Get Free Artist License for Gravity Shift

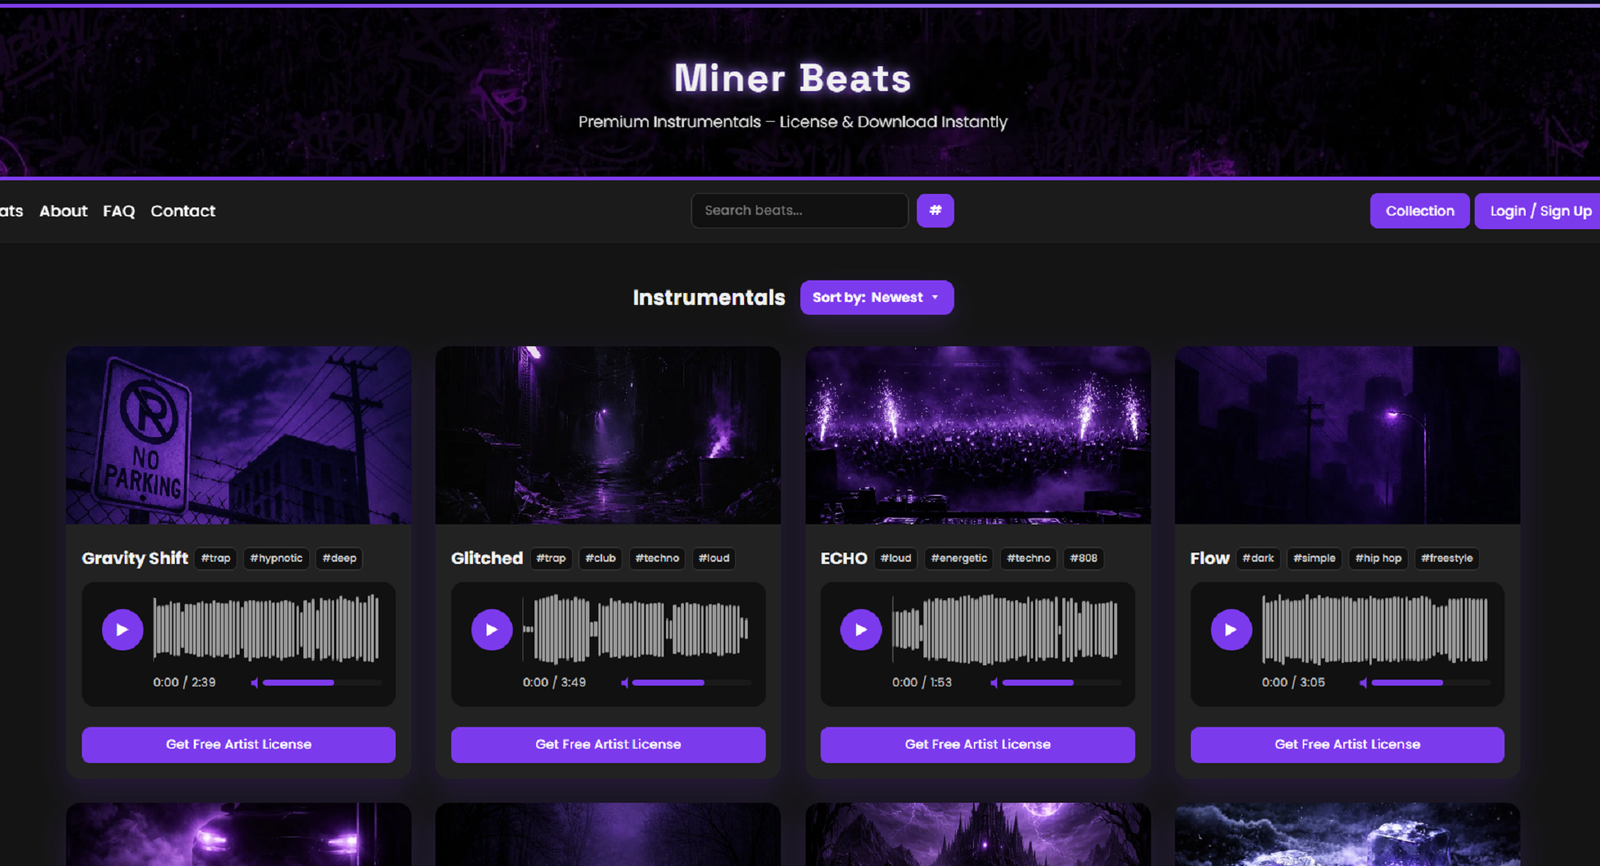(239, 745)
